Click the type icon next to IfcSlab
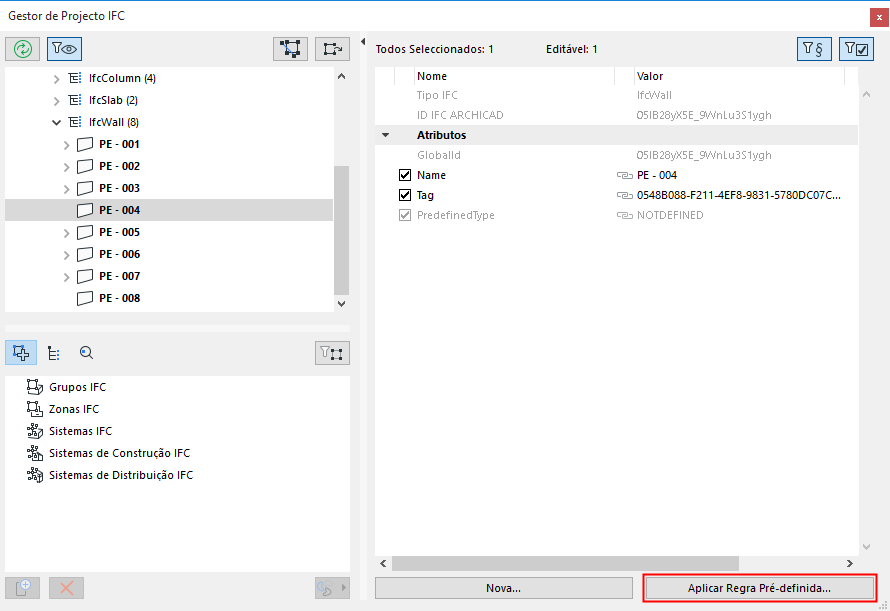Viewport: 890px width, 611px height. 75,100
